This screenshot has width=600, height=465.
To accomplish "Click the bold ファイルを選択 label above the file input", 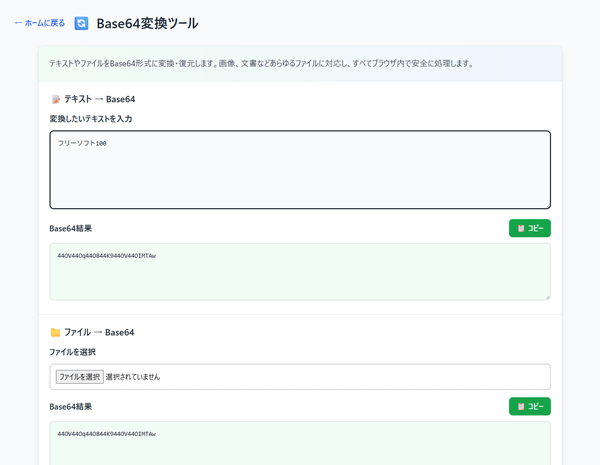I will pos(73,352).
